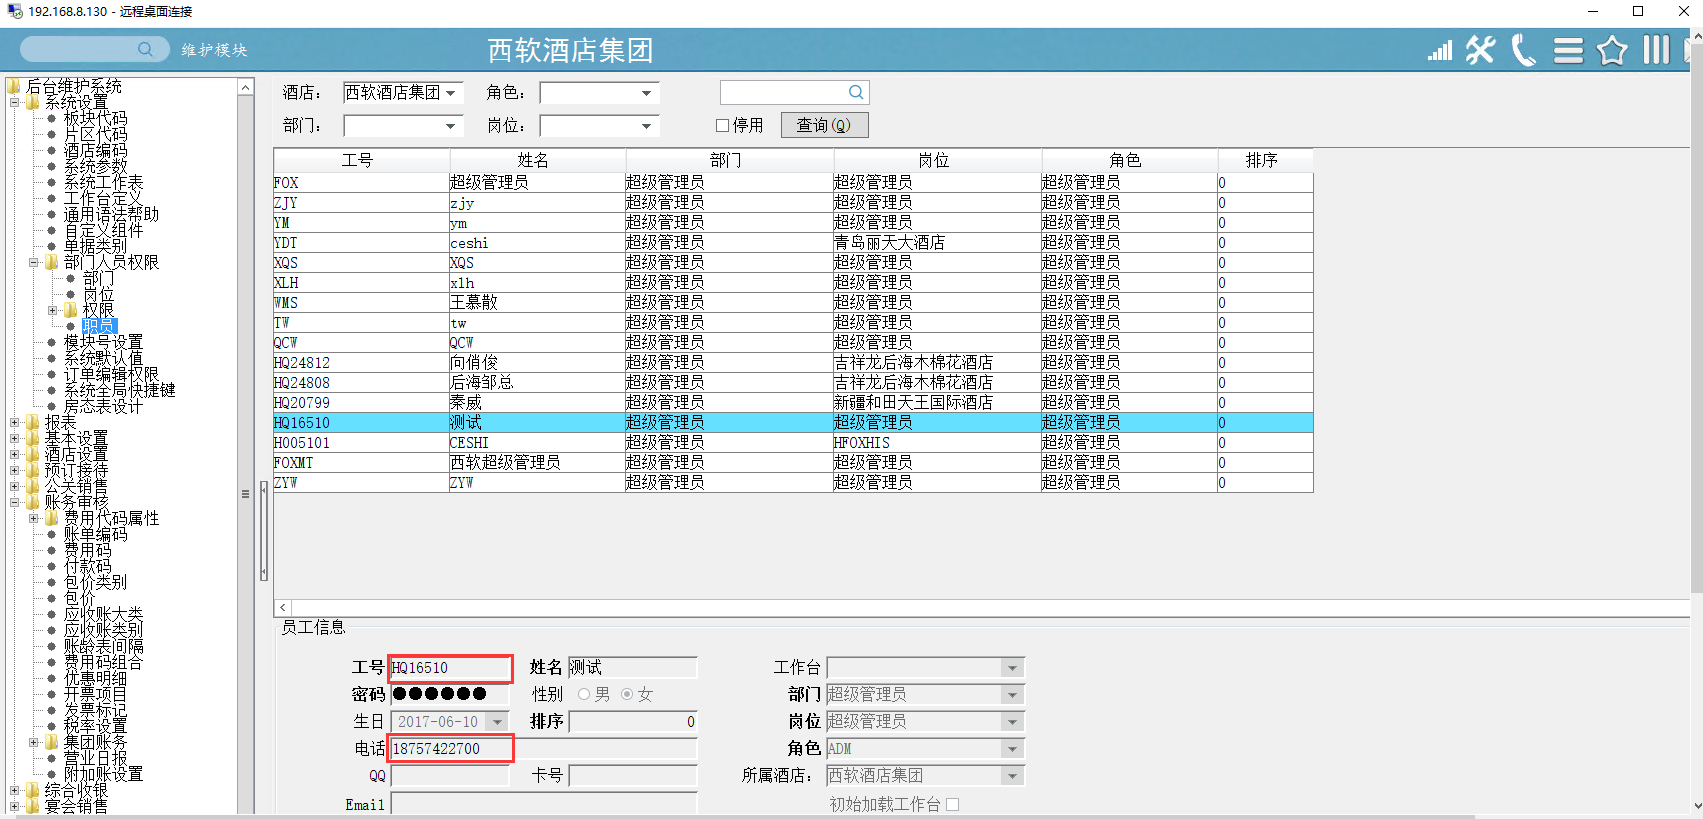Click the telephone handset icon
This screenshot has height=819, width=1703.
coord(1523,50)
